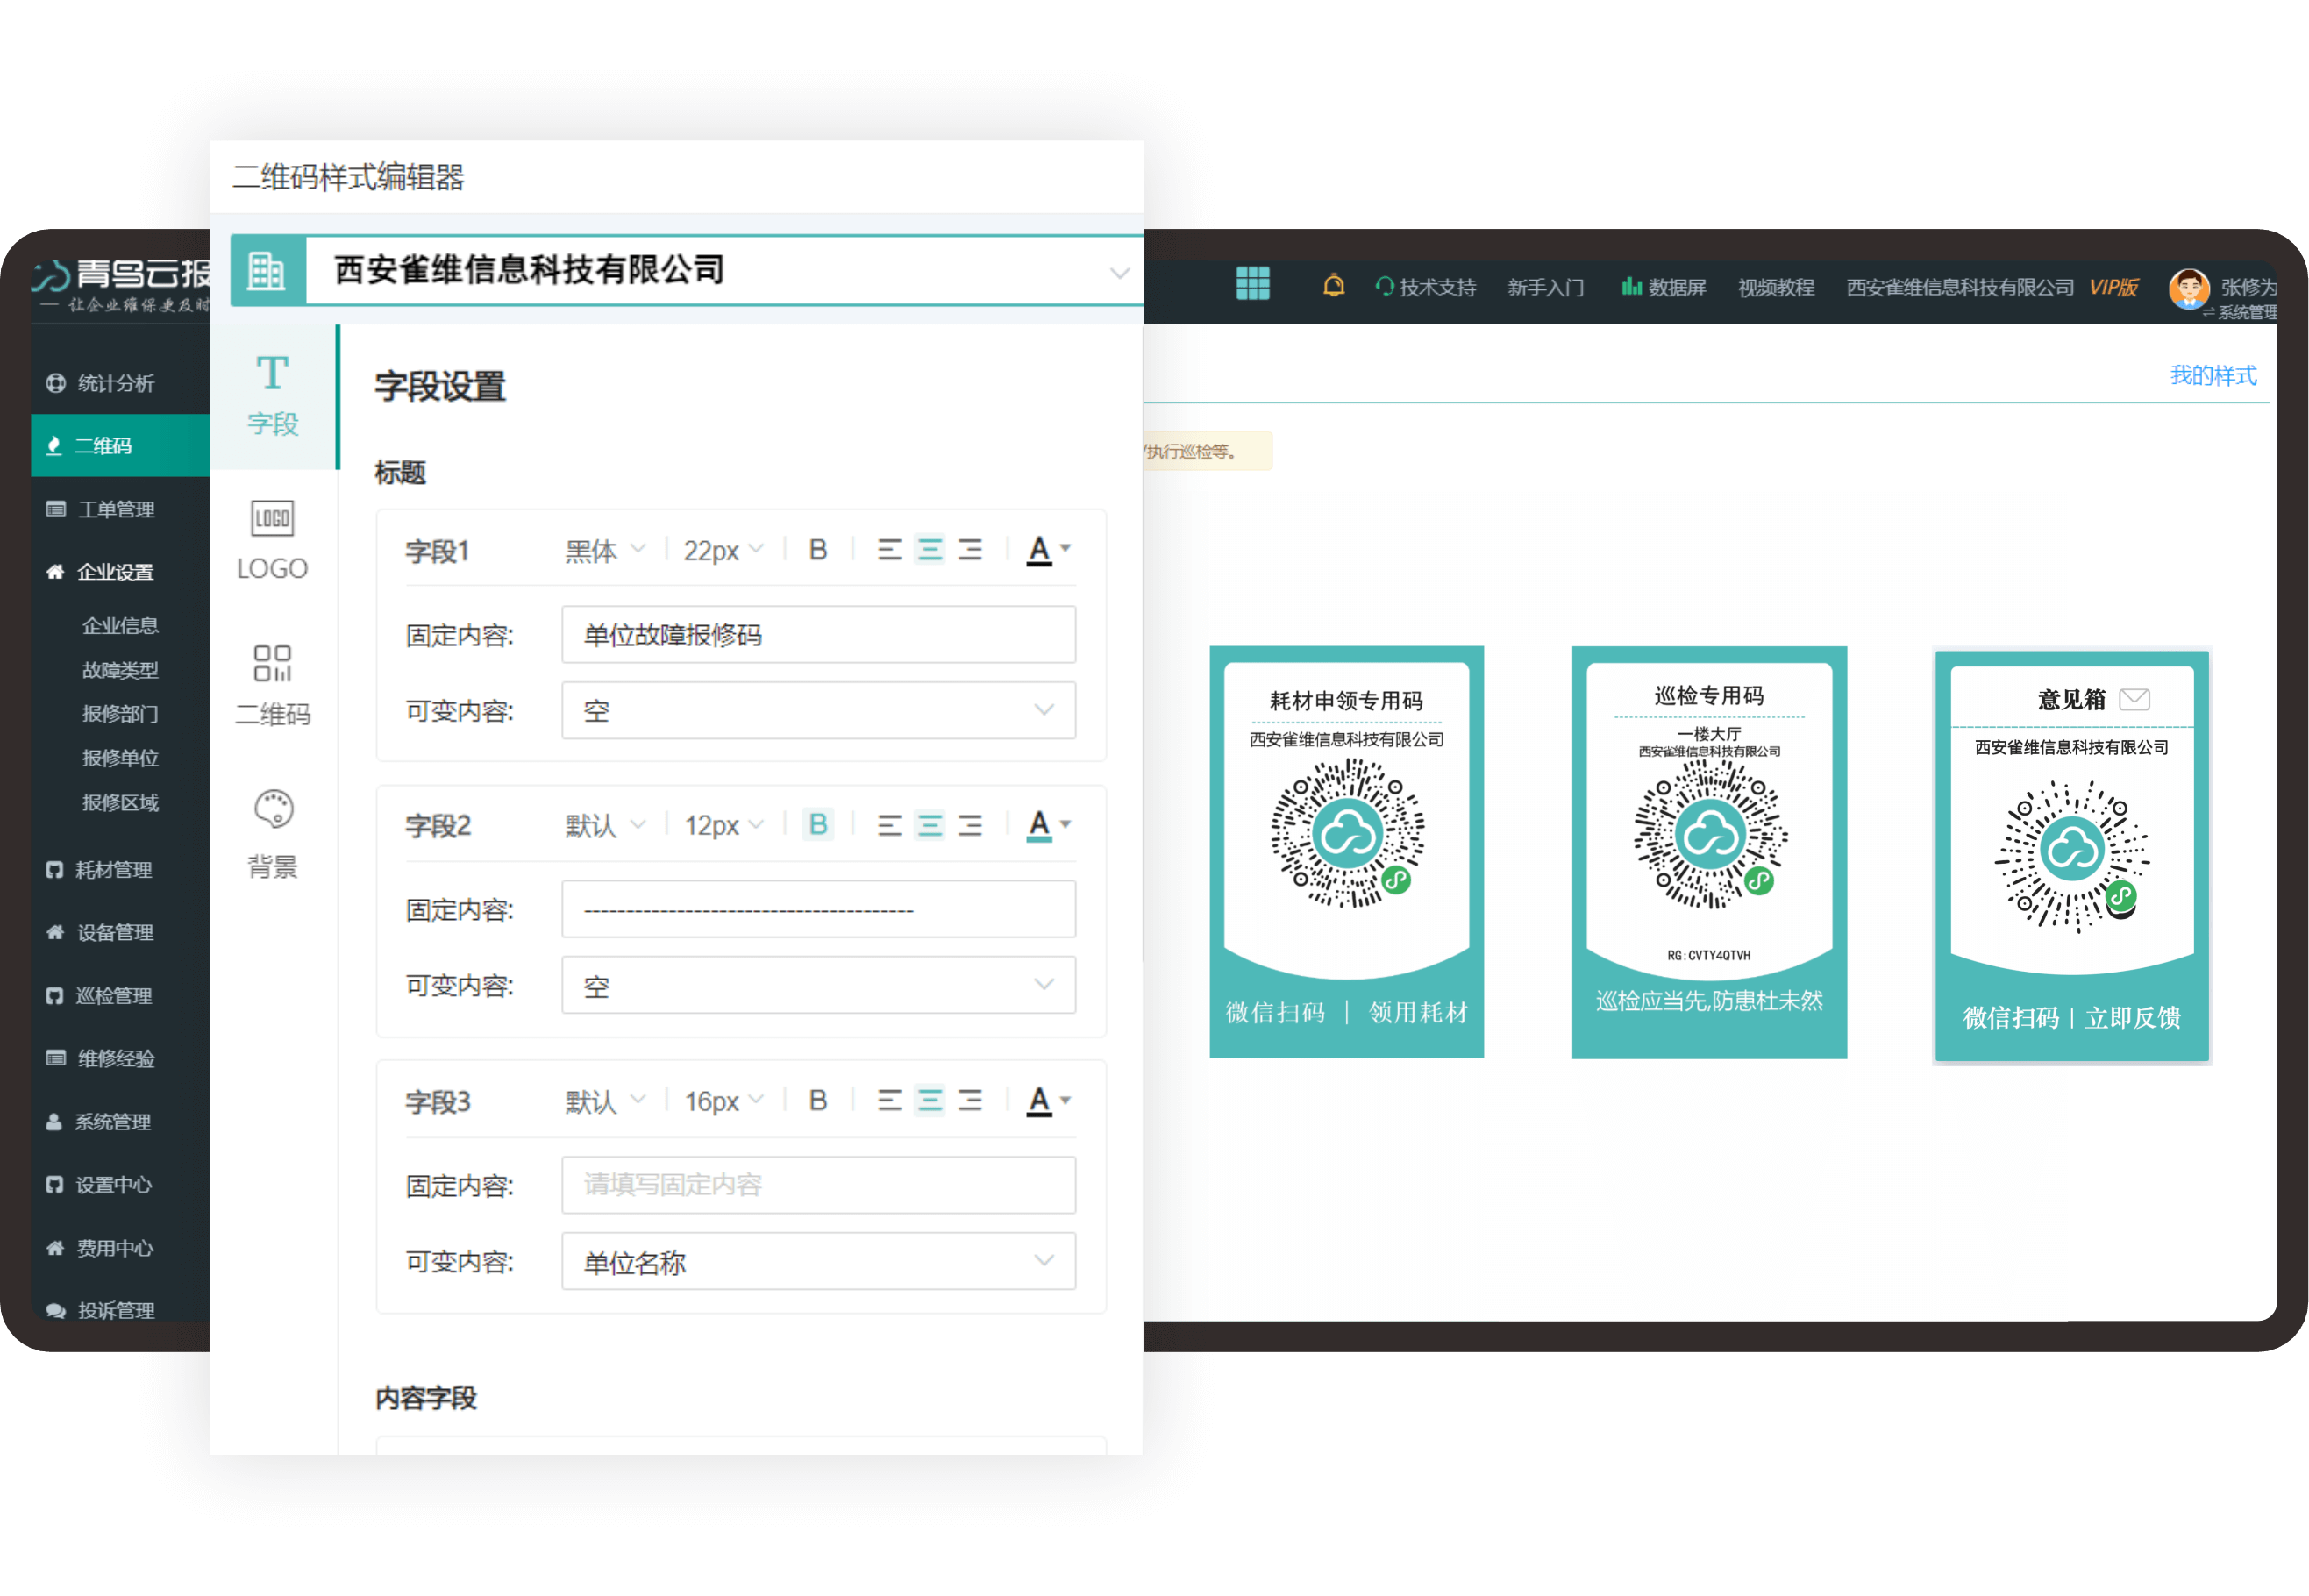Open the 背景 palette tab
The width and height of the screenshot is (2309, 1596).
(272, 834)
